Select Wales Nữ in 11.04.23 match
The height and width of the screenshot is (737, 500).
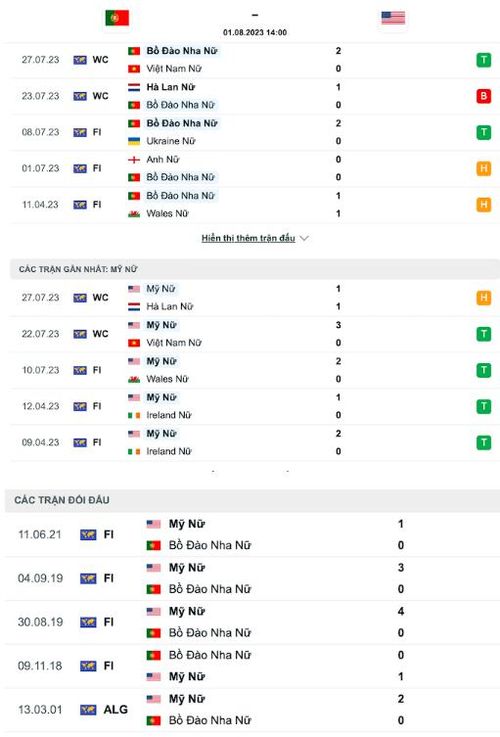coord(167,213)
